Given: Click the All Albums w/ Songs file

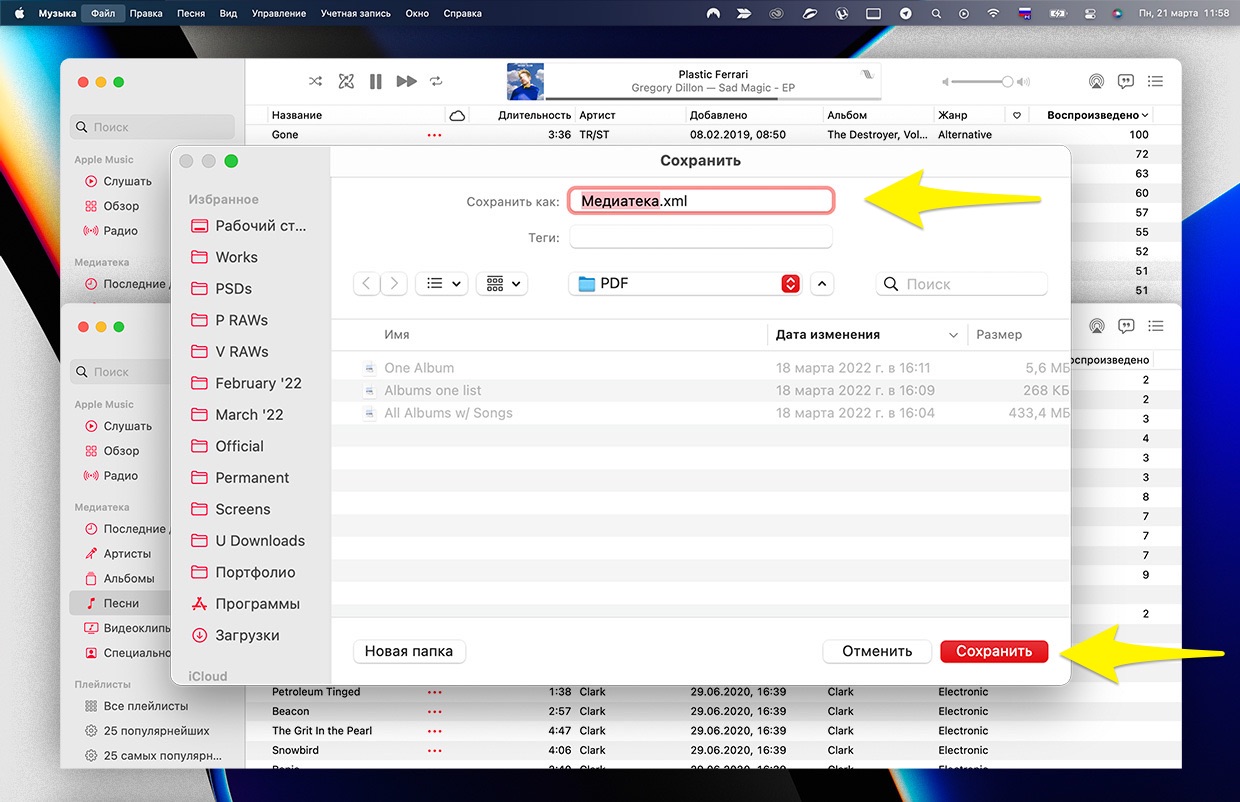Looking at the screenshot, I should pyautogui.click(x=700, y=413).
